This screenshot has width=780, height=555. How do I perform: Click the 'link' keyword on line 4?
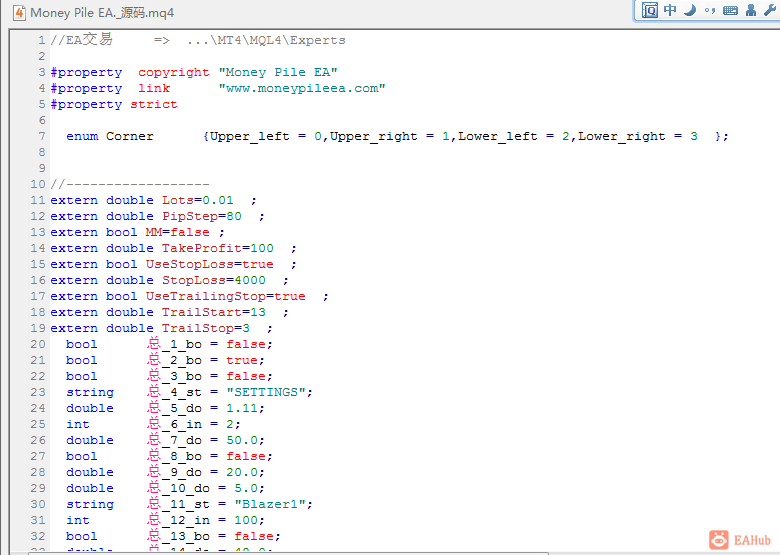[x=154, y=89]
